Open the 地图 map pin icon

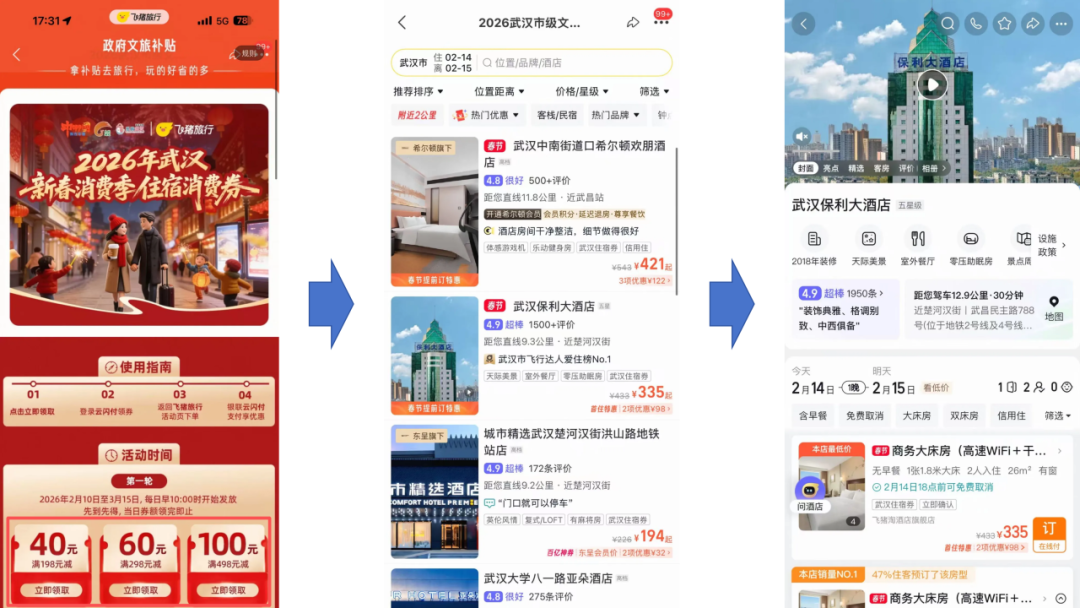pyautogui.click(x=1054, y=308)
